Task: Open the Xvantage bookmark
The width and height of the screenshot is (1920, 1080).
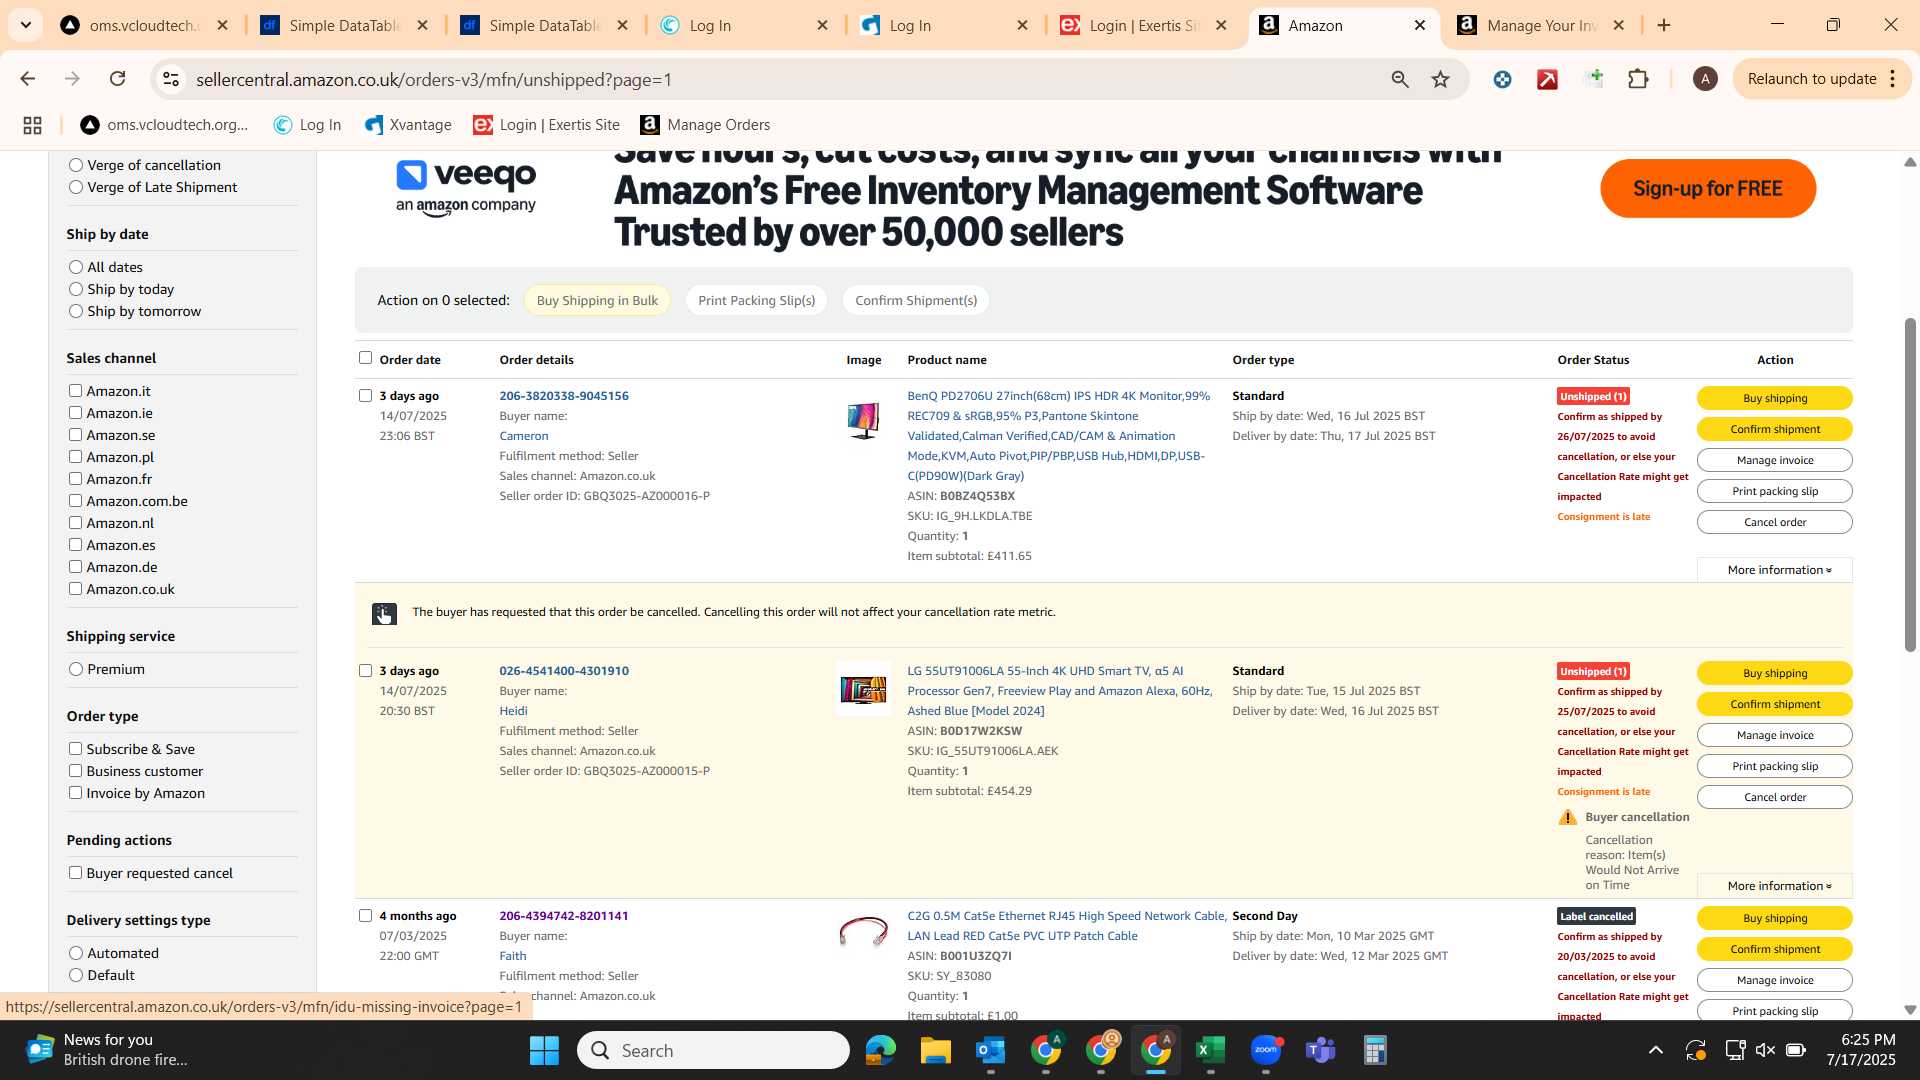Action: 408,125
